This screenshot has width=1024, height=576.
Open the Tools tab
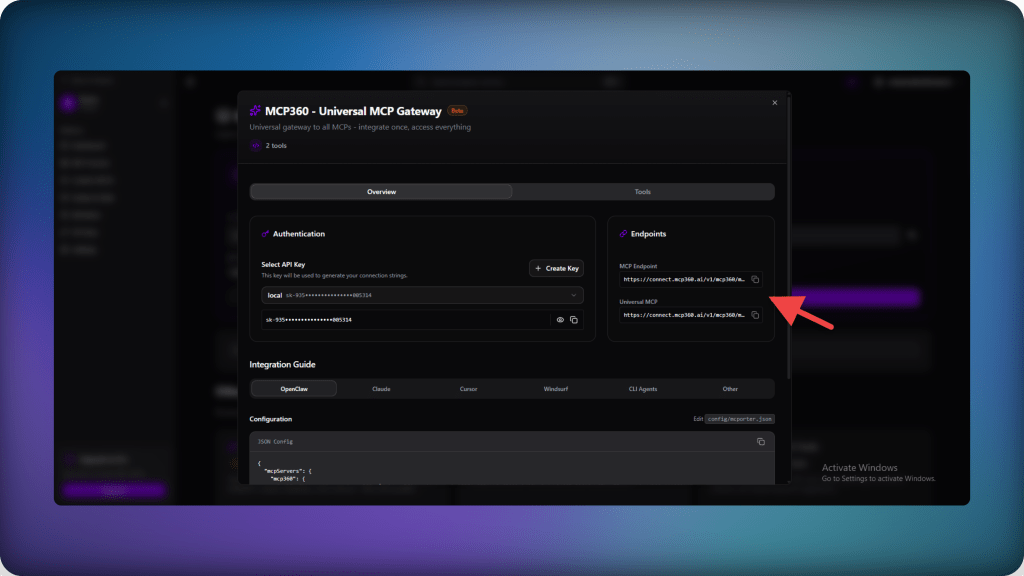click(x=643, y=192)
